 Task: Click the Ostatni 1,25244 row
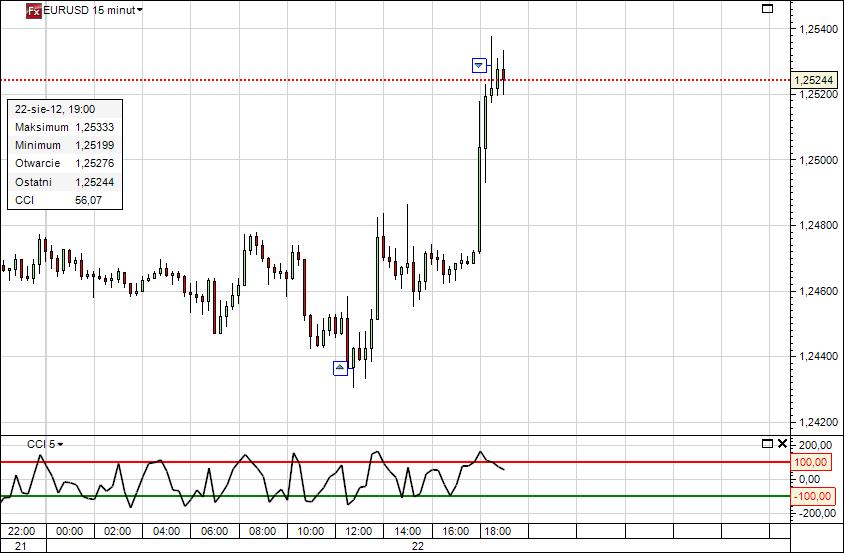[x=65, y=182]
